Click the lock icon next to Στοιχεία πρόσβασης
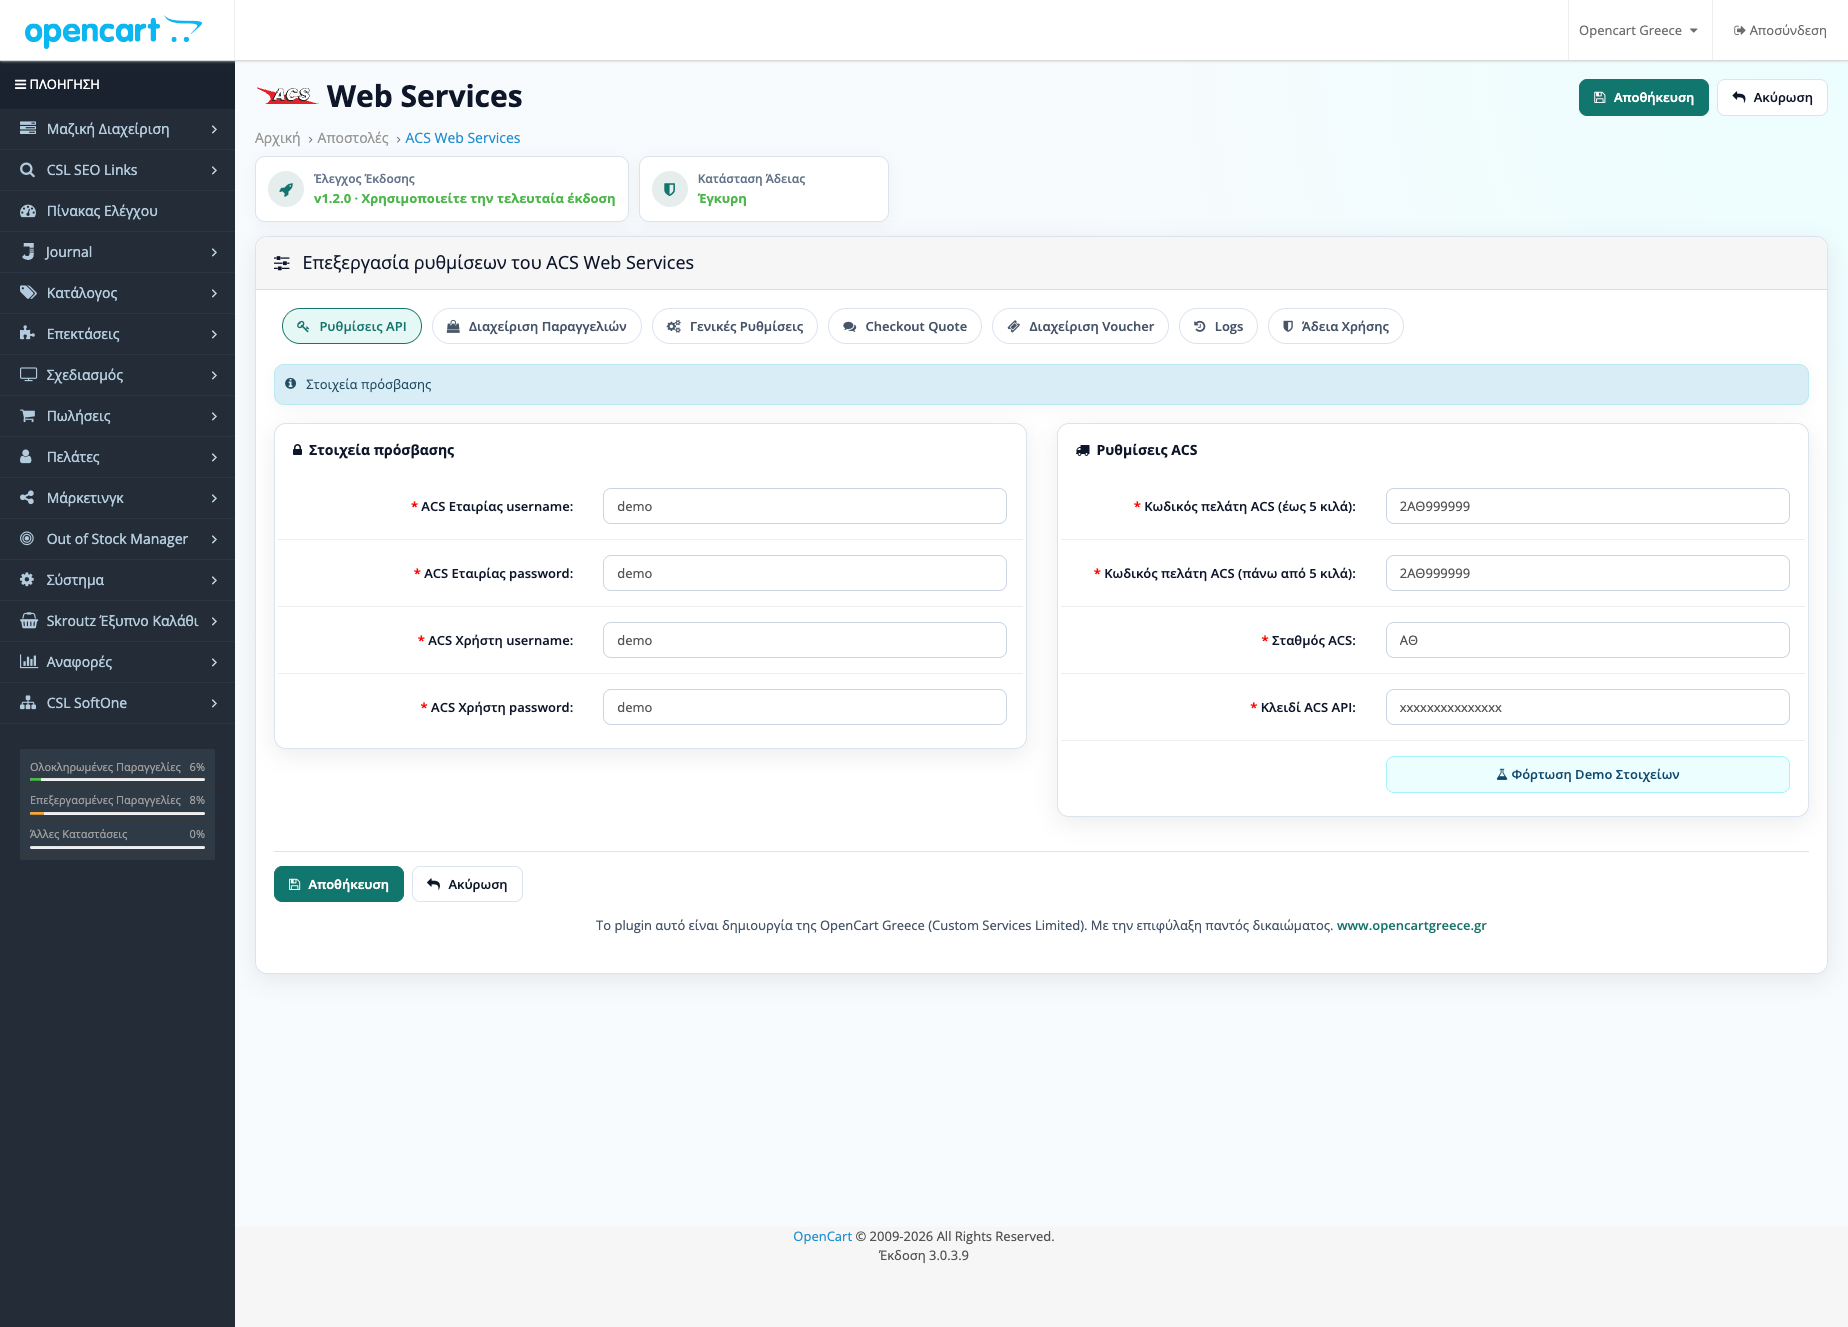 [x=297, y=450]
